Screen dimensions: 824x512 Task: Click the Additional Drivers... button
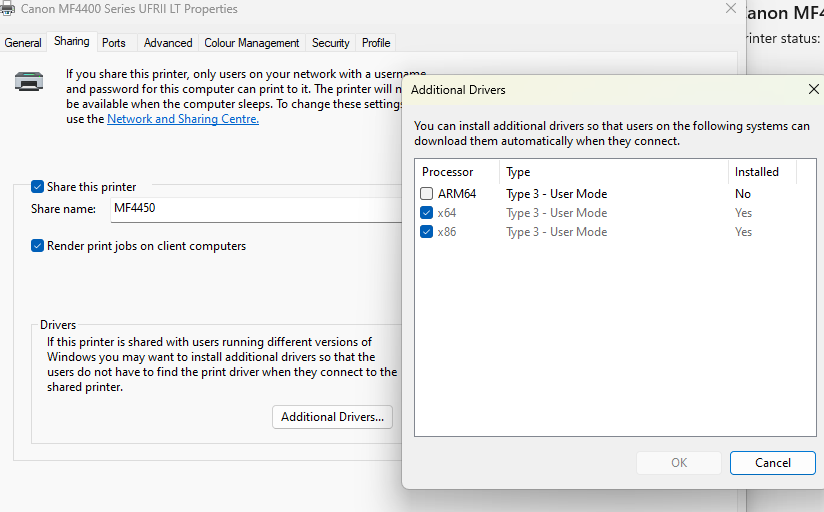(332, 417)
